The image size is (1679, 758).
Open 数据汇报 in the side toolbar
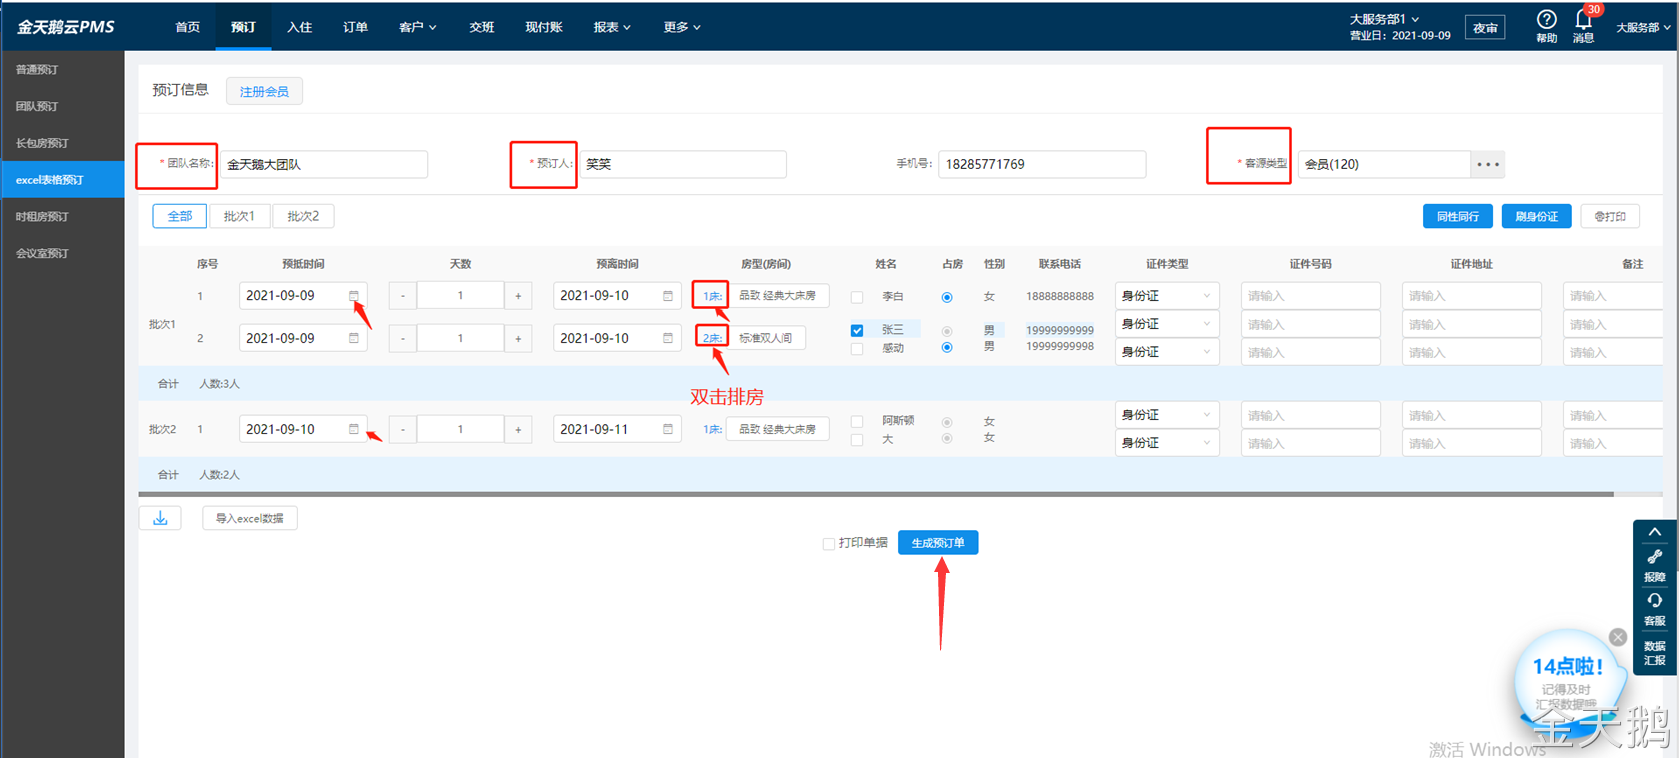pyautogui.click(x=1655, y=653)
